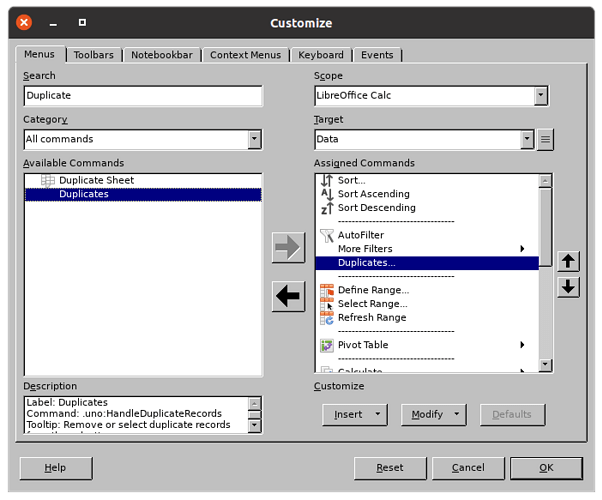Open the Insert dropdown button

[x=355, y=414]
